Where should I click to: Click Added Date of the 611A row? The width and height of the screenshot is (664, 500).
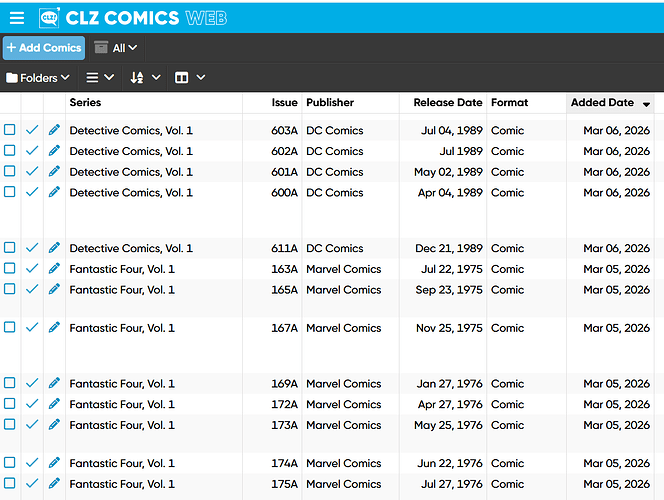616,248
